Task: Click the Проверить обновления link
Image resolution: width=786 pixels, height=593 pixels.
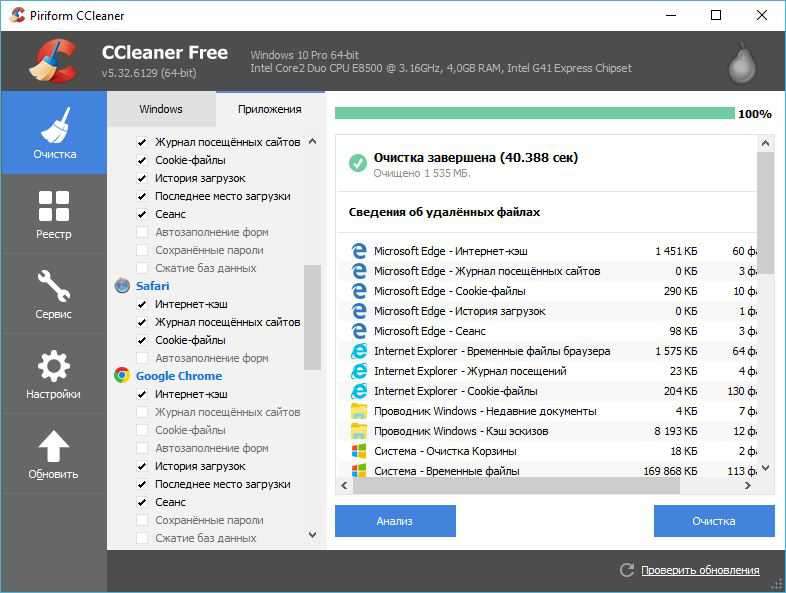Action: pos(700,570)
